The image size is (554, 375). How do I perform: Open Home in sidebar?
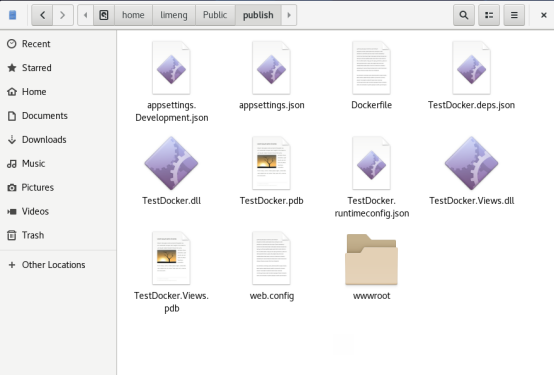[x=58, y=92]
